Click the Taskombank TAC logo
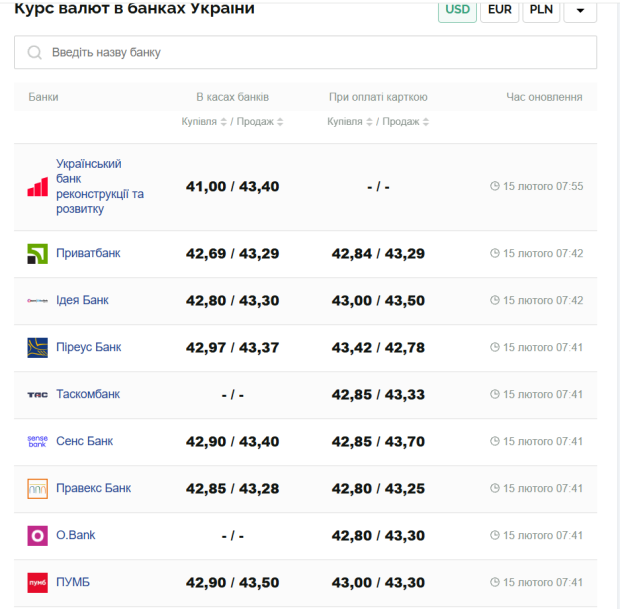The width and height of the screenshot is (620, 609). (37, 395)
